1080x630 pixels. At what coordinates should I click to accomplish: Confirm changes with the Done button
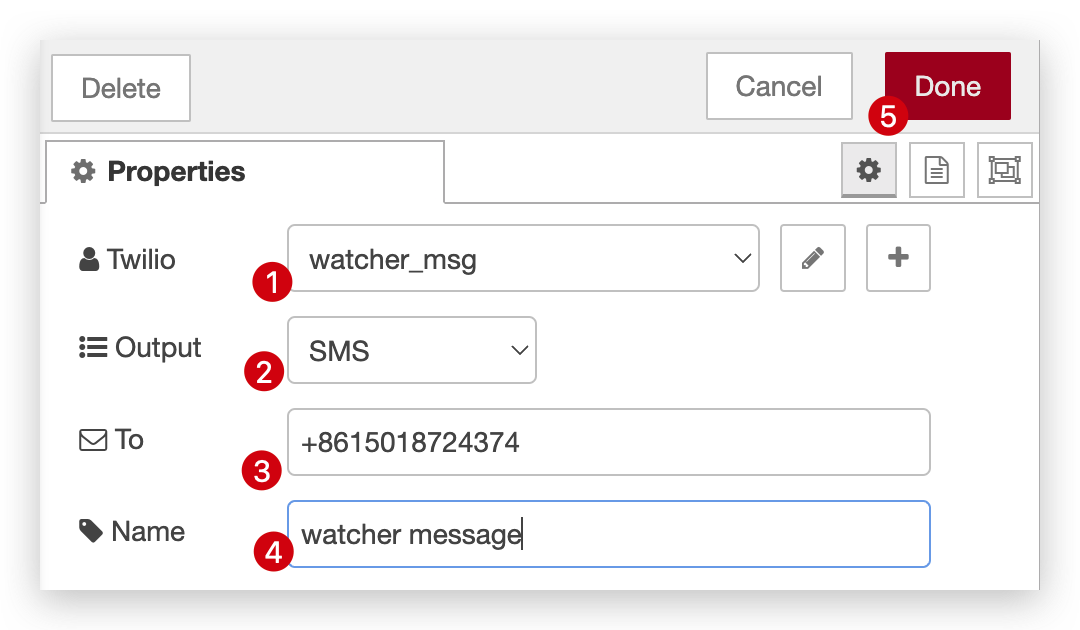[948, 86]
